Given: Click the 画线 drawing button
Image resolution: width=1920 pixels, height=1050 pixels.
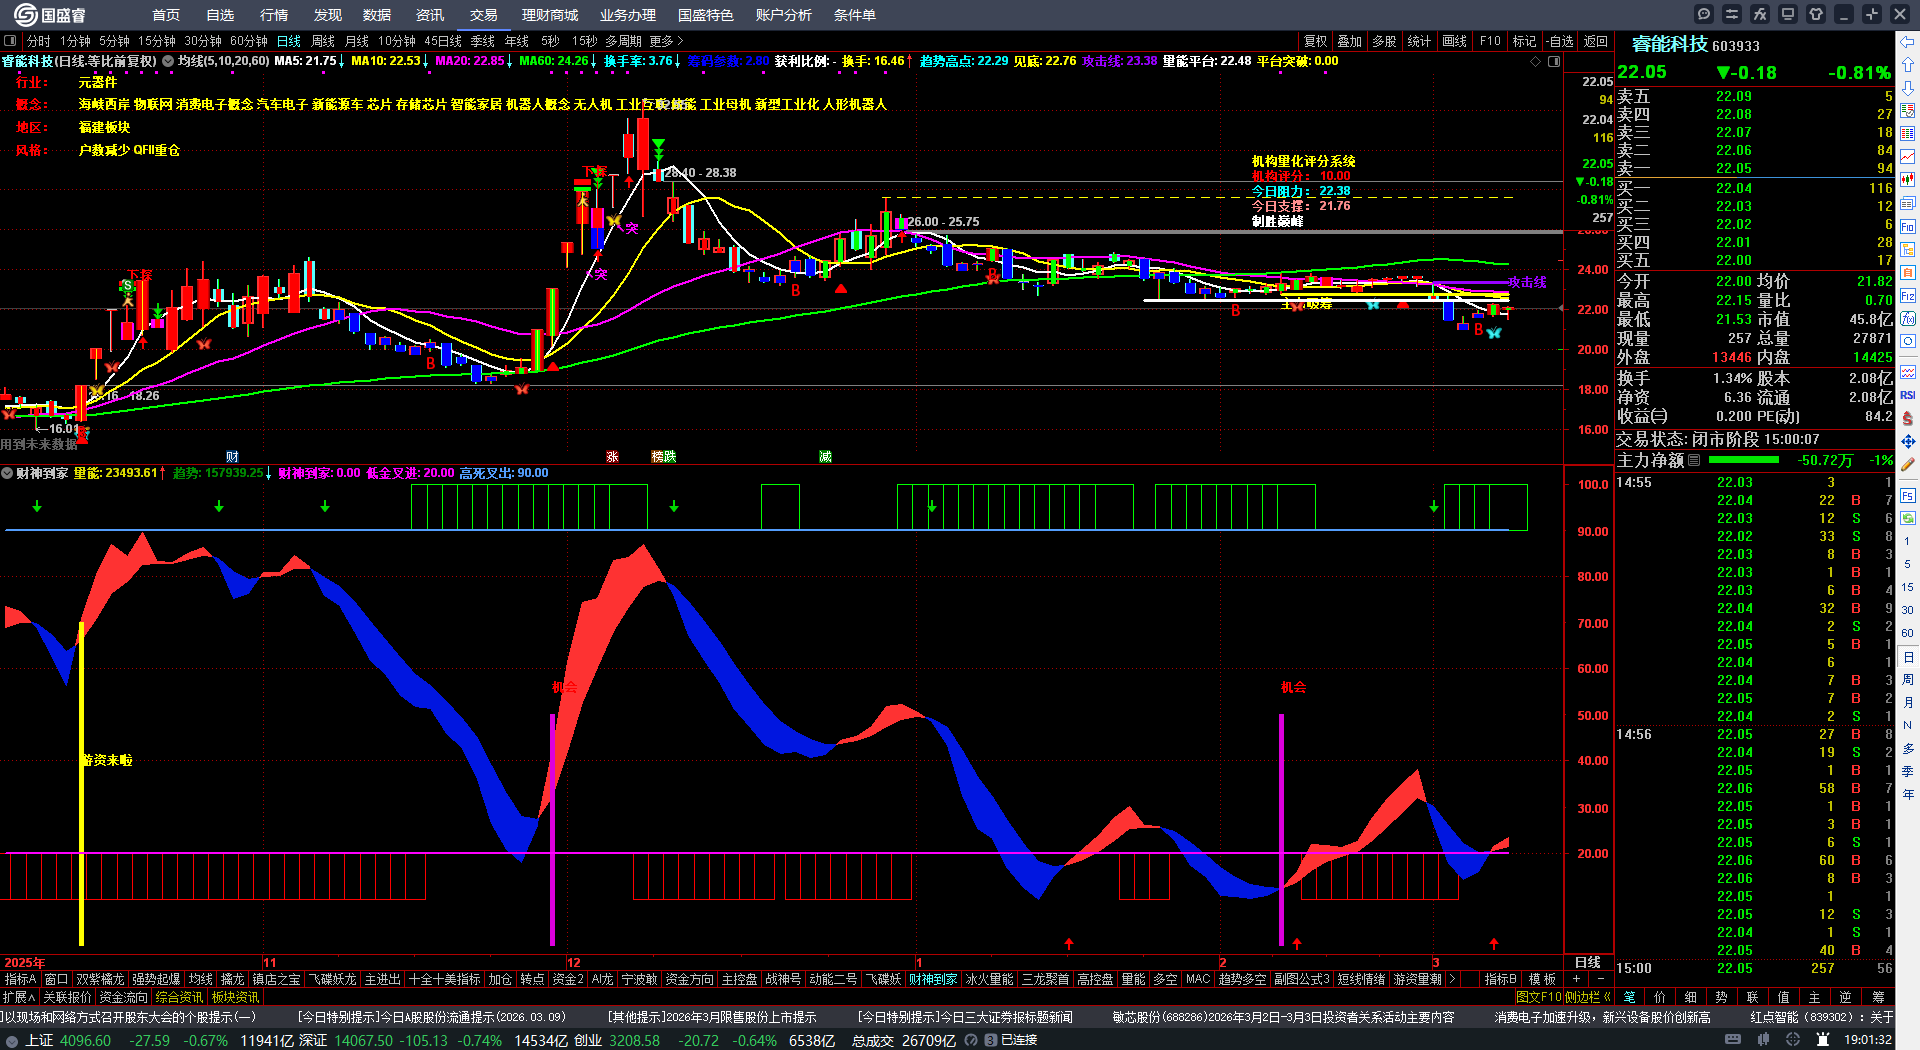Looking at the screenshot, I should pyautogui.click(x=1454, y=41).
